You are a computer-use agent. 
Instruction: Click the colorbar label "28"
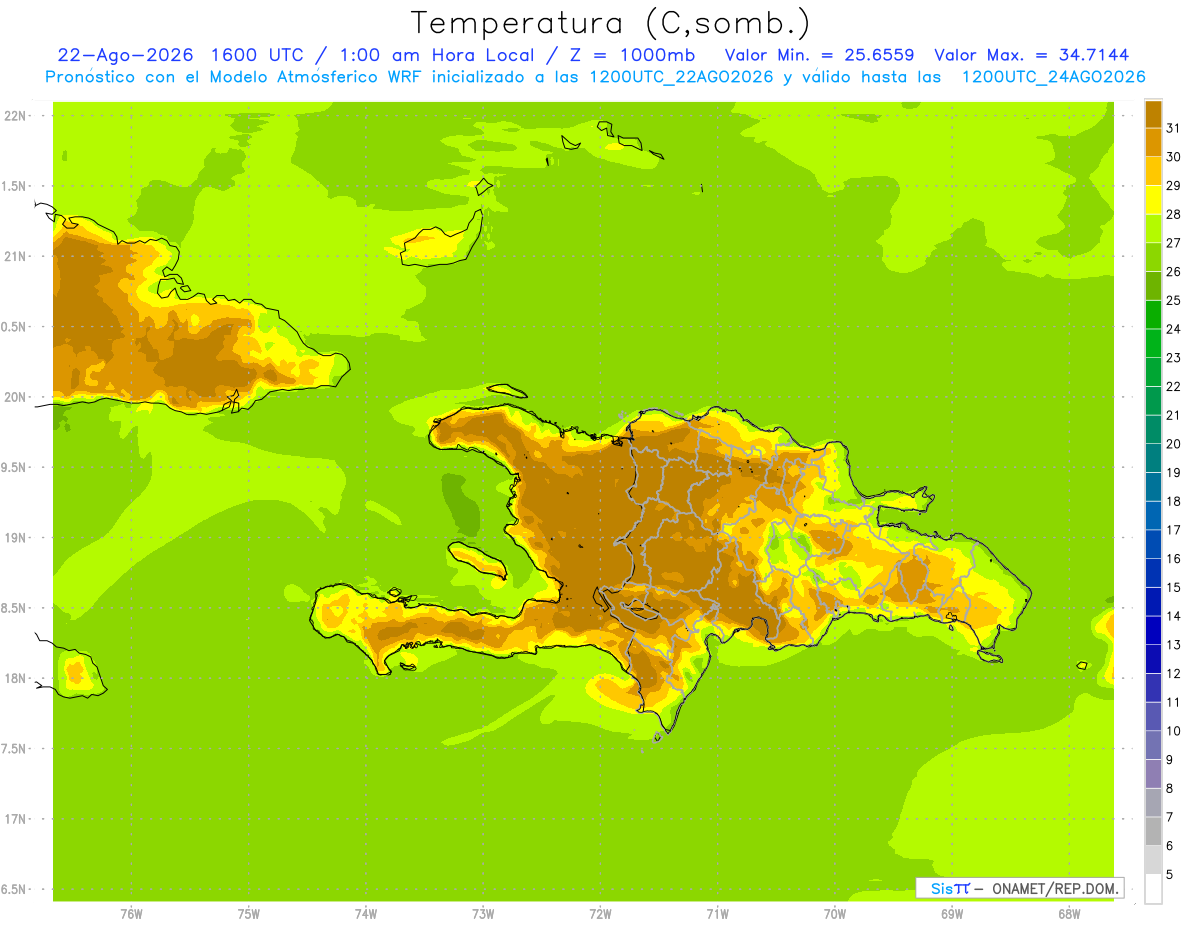[1173, 214]
